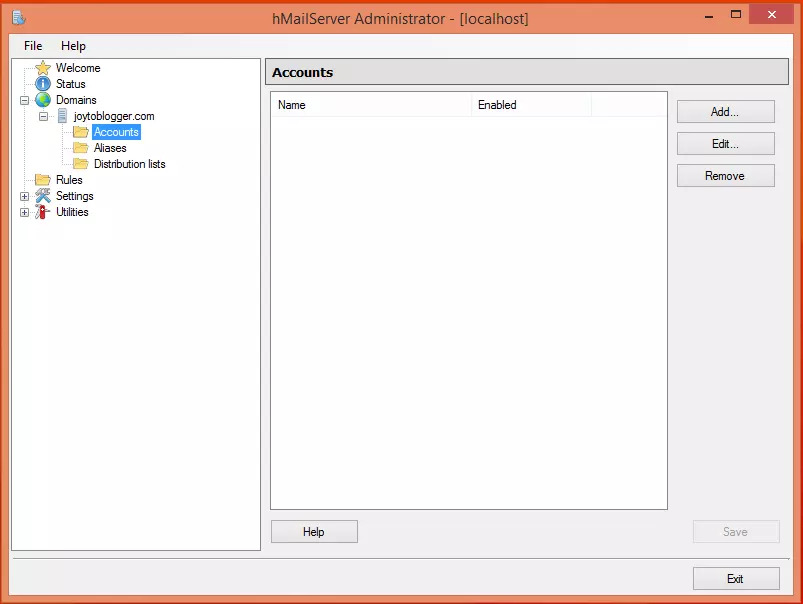Expand the Utilities tree node
The width and height of the screenshot is (803, 604).
click(25, 212)
